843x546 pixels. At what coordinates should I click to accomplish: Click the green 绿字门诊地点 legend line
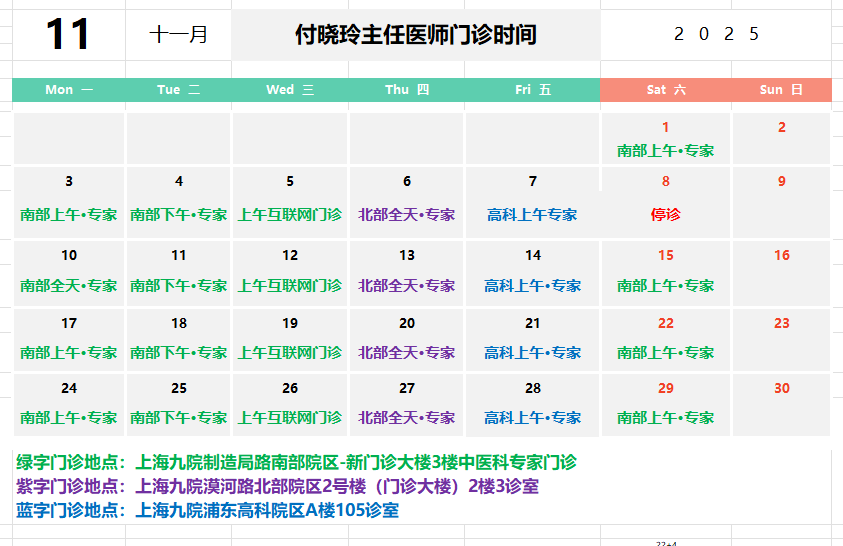(x=296, y=463)
